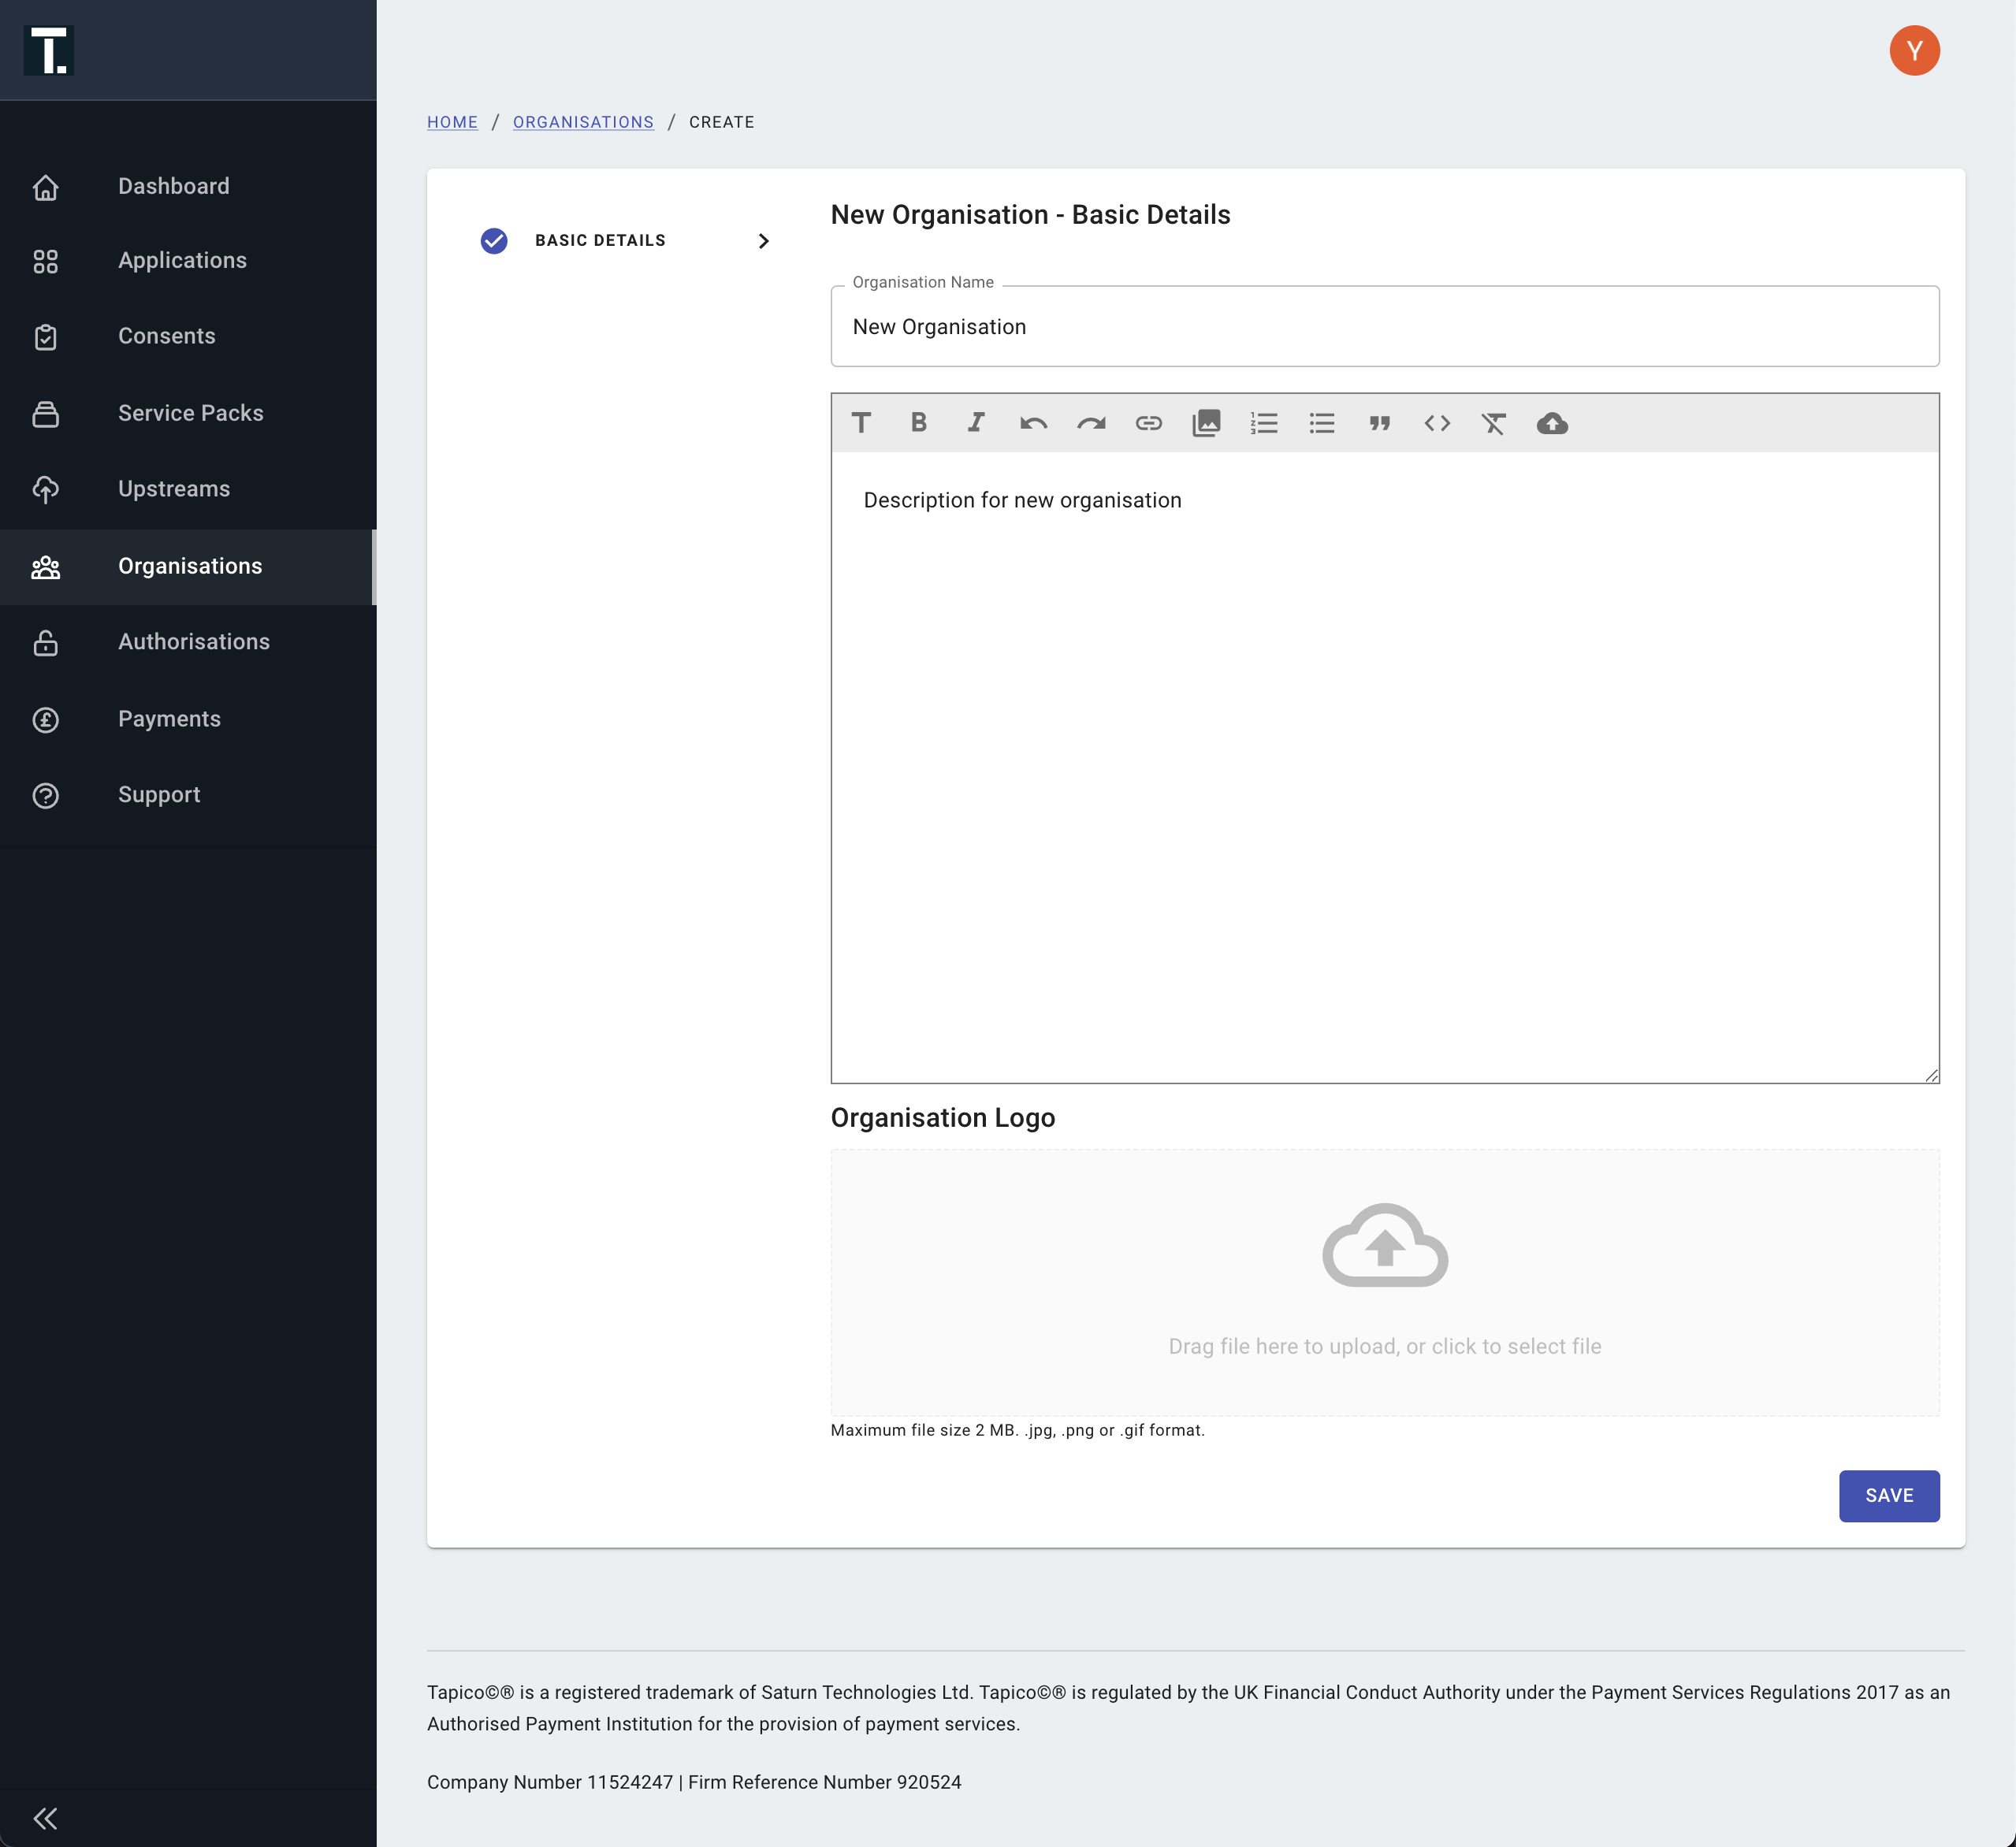Screen dimensions: 2016x1847
Task: Toggle bulleted list formatting
Action: pos(1322,423)
